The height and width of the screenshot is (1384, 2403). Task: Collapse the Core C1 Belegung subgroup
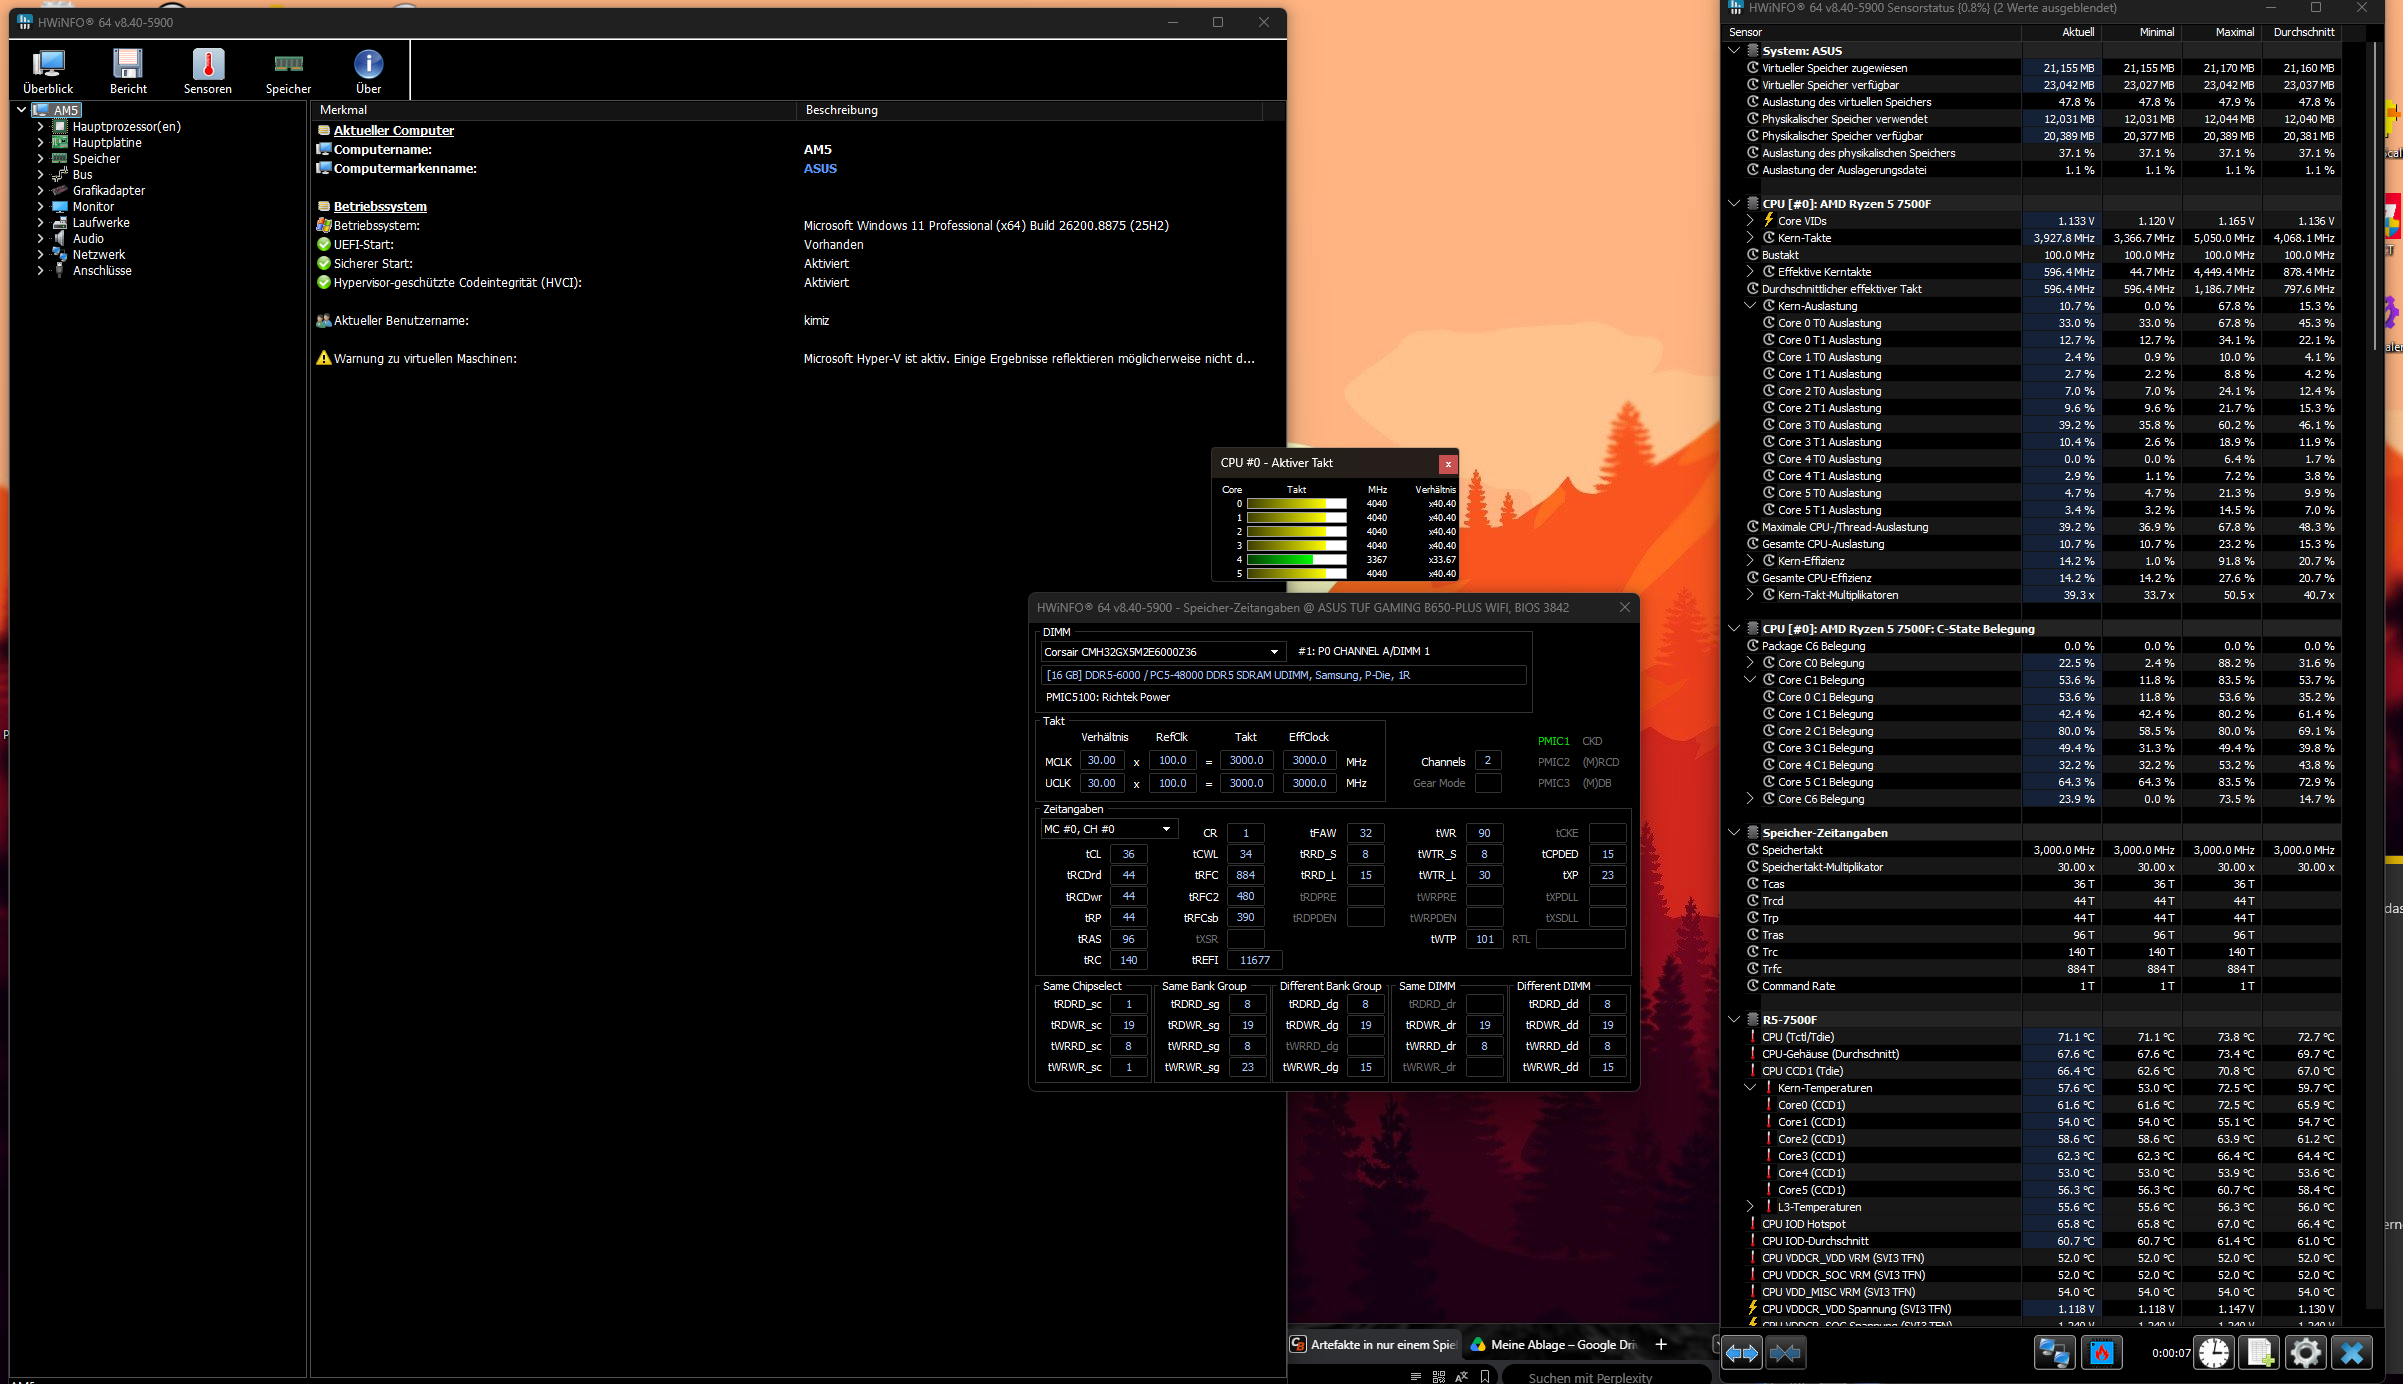tap(1750, 680)
